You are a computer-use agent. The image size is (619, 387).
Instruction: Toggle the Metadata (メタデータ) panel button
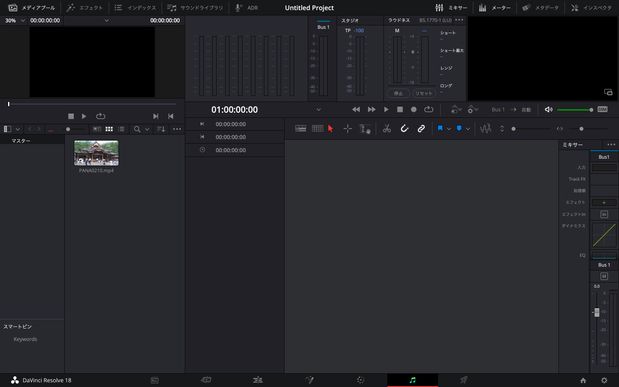540,8
